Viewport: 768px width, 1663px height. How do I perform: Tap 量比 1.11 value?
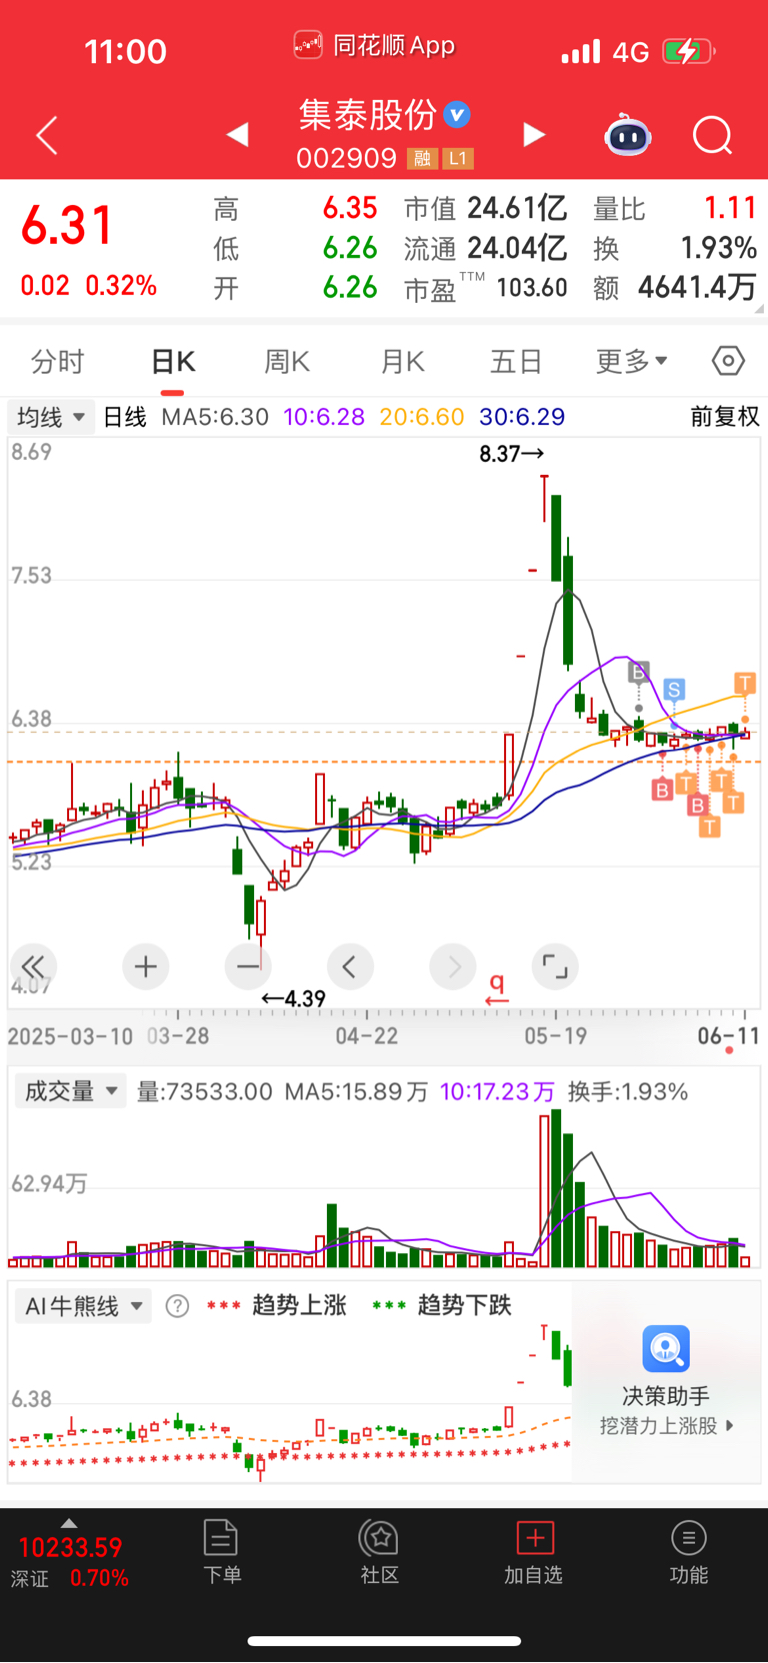tap(730, 208)
